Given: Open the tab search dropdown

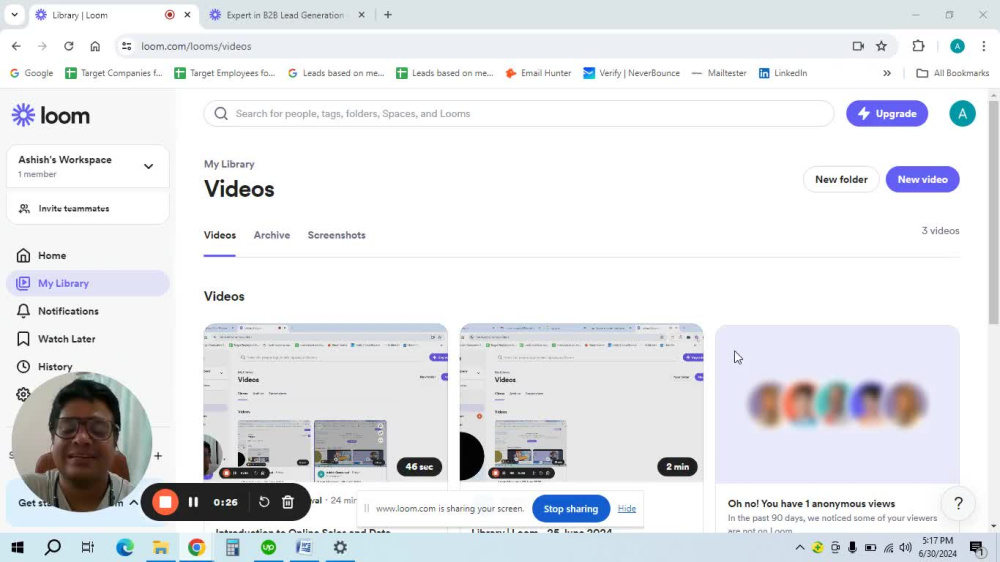Looking at the screenshot, I should [x=14, y=15].
